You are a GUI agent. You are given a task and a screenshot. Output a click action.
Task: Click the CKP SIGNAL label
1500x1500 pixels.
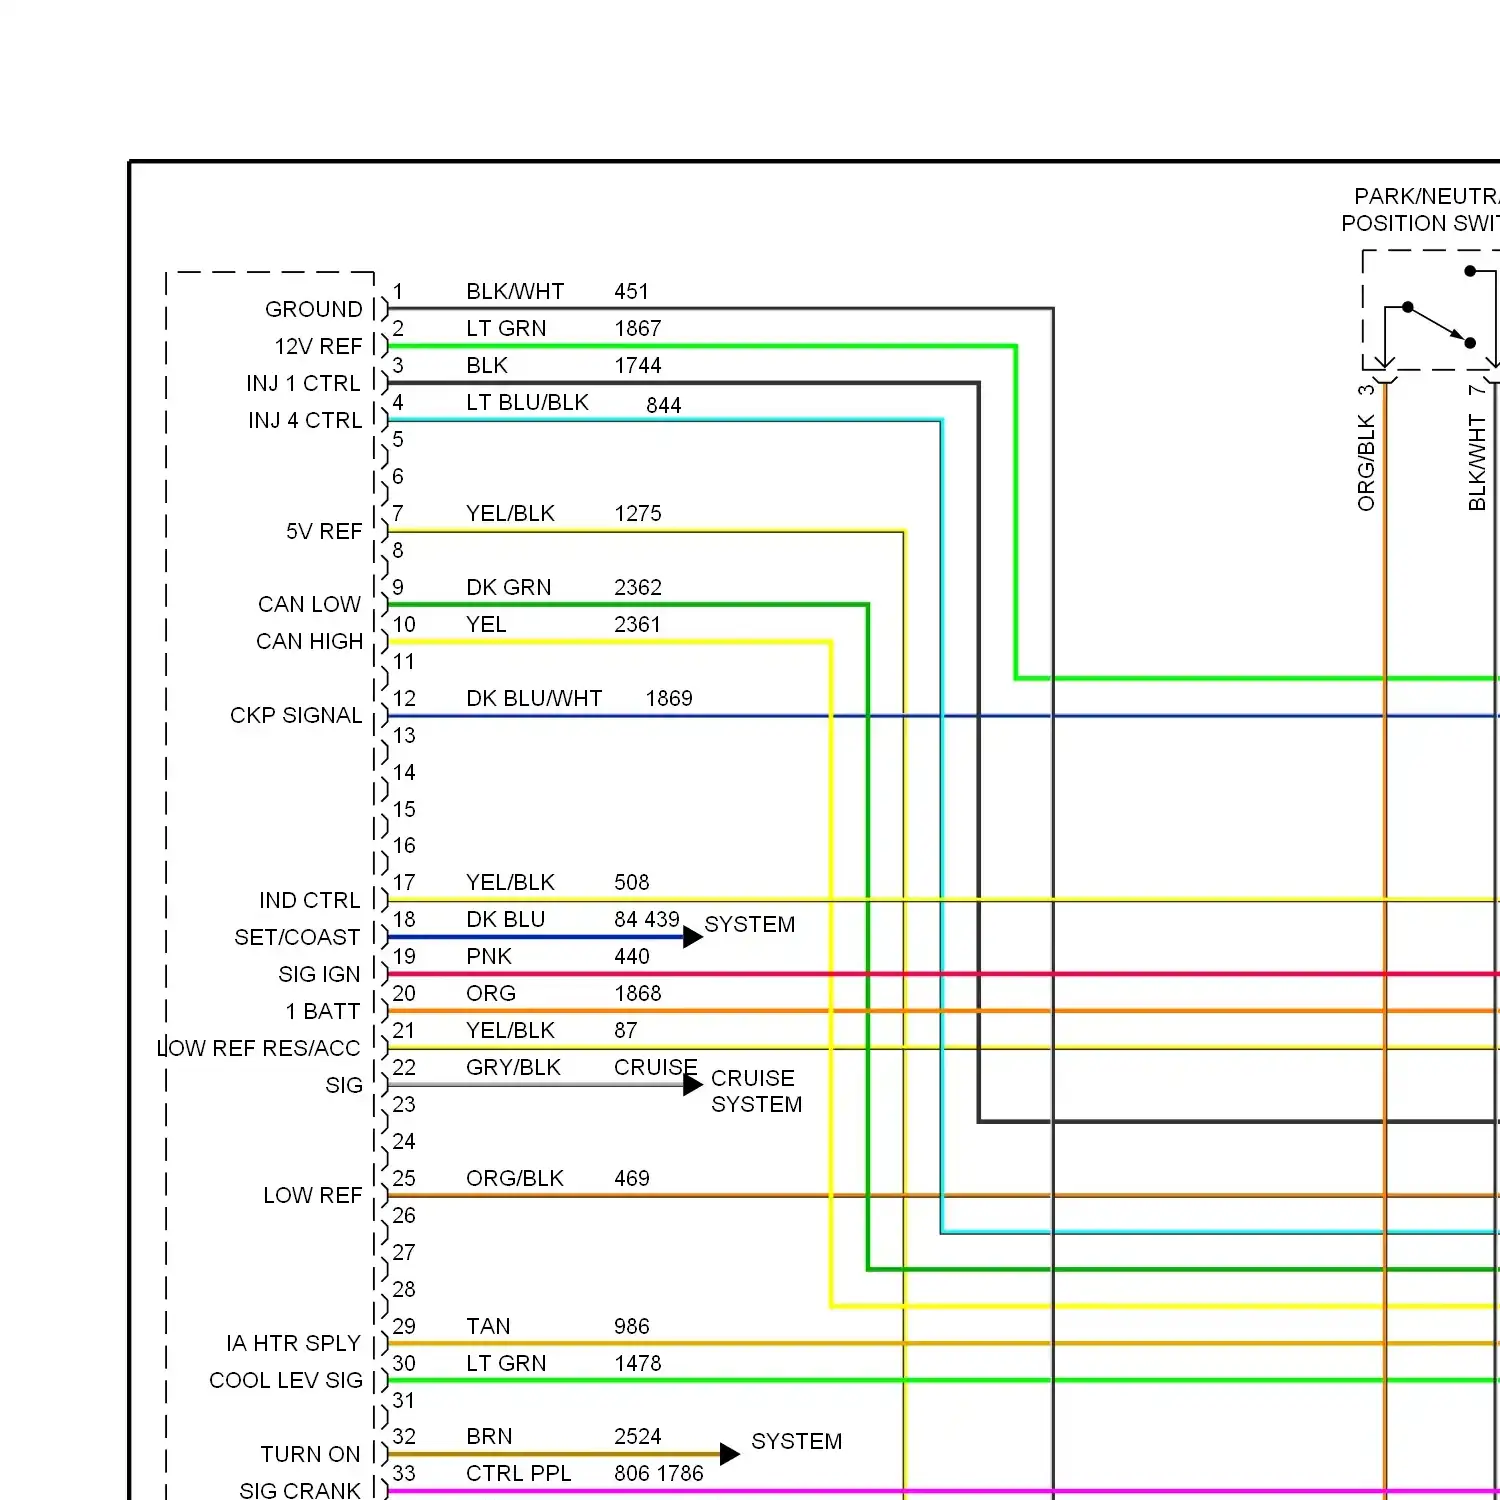[x=296, y=715]
